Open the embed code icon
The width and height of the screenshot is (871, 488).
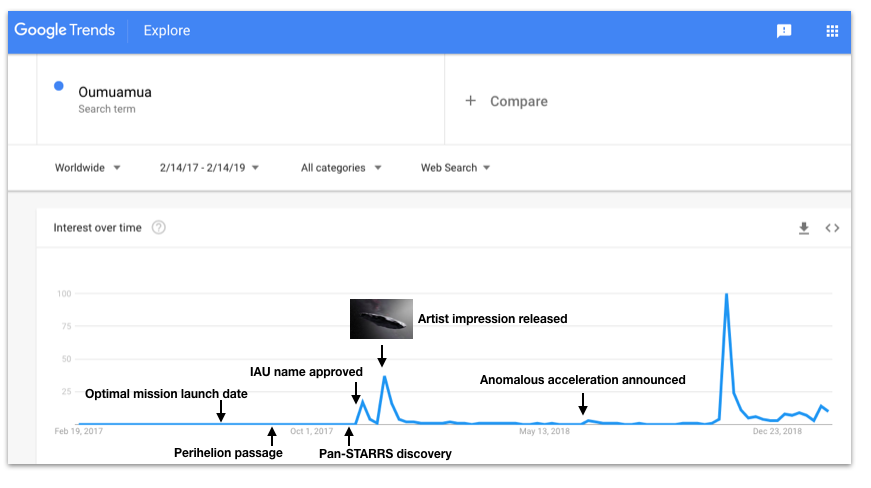coord(832,228)
